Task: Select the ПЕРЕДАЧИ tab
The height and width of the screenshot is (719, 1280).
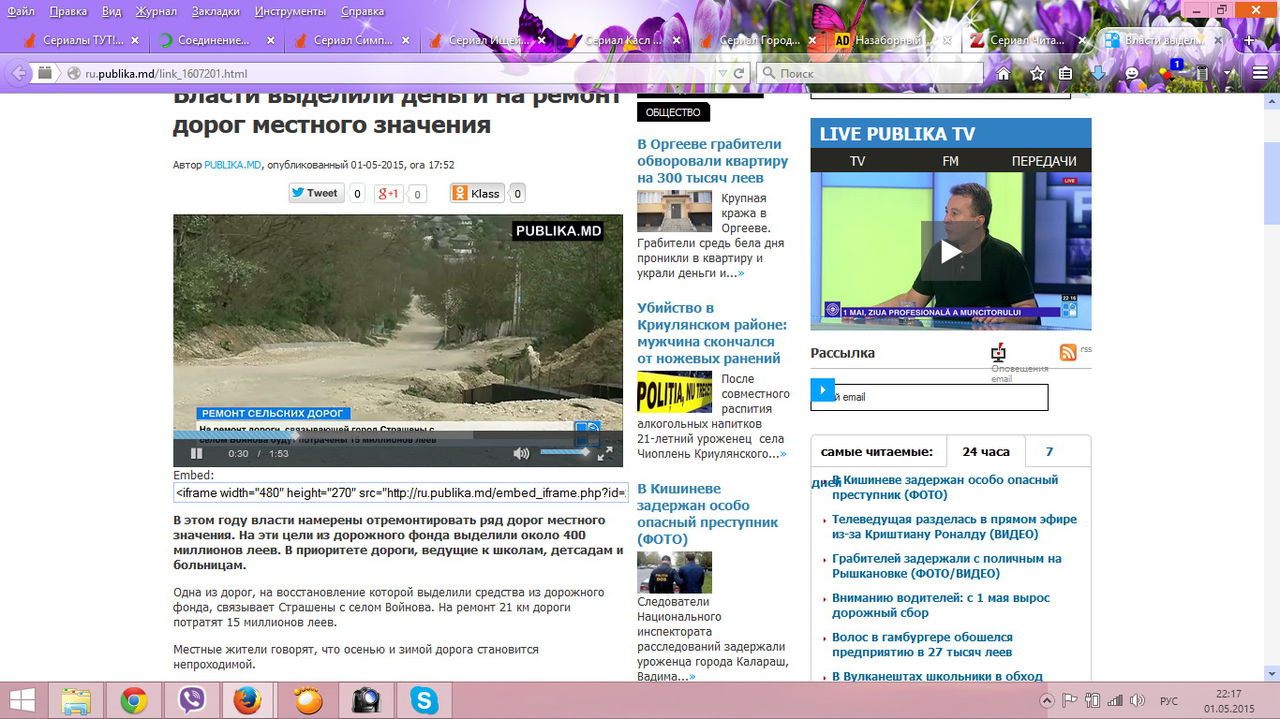Action: coord(1044,161)
